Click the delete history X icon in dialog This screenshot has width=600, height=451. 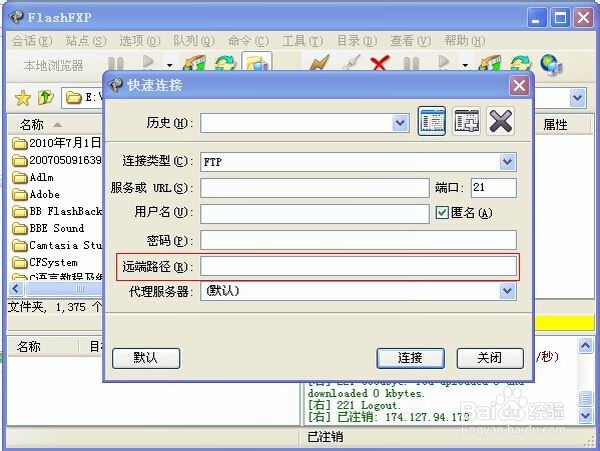[501, 121]
